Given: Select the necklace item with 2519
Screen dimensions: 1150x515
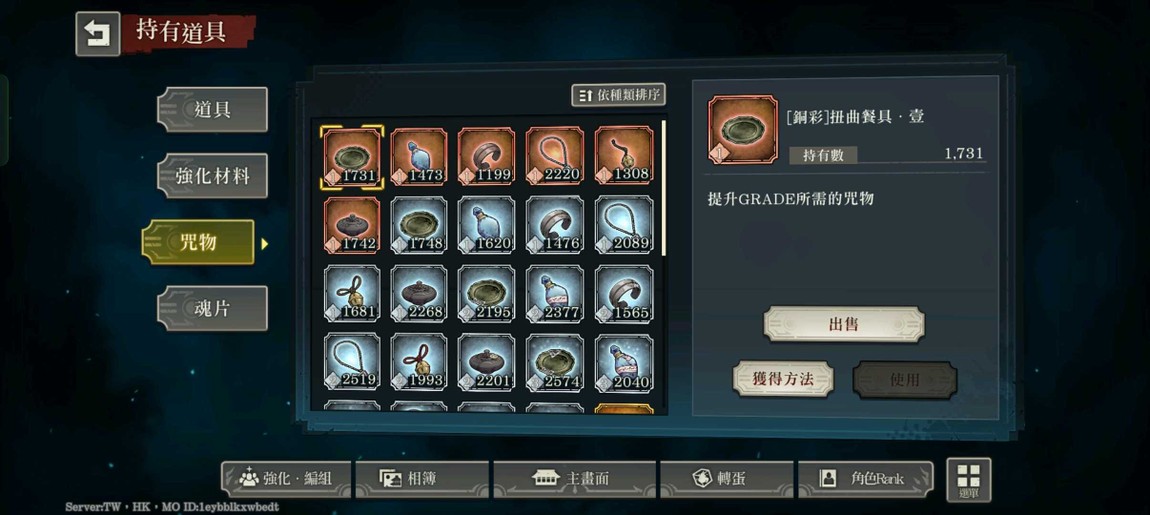Looking at the screenshot, I should tap(352, 362).
